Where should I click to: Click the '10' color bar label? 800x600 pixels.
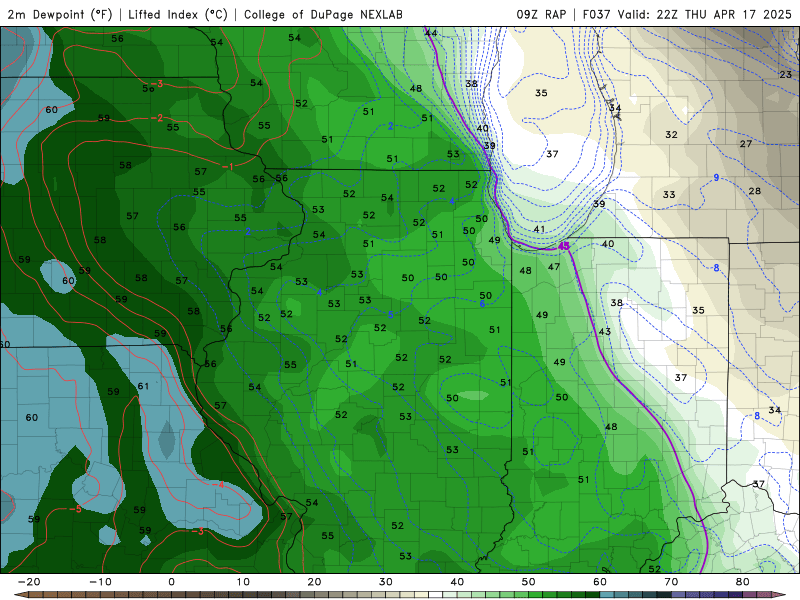click(243, 582)
